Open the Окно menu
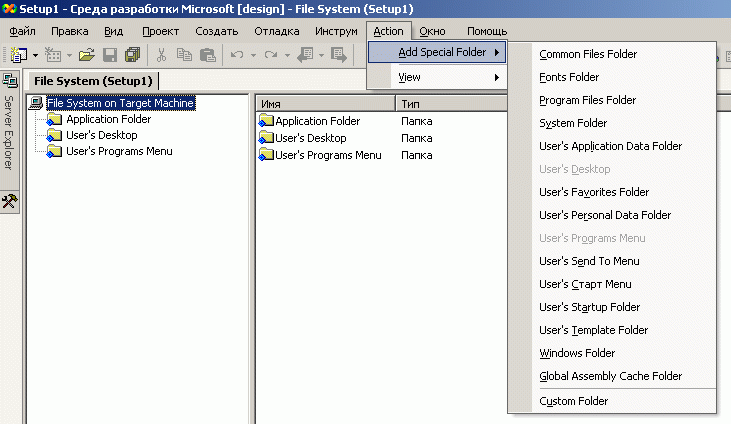This screenshot has width=731, height=424. (432, 31)
